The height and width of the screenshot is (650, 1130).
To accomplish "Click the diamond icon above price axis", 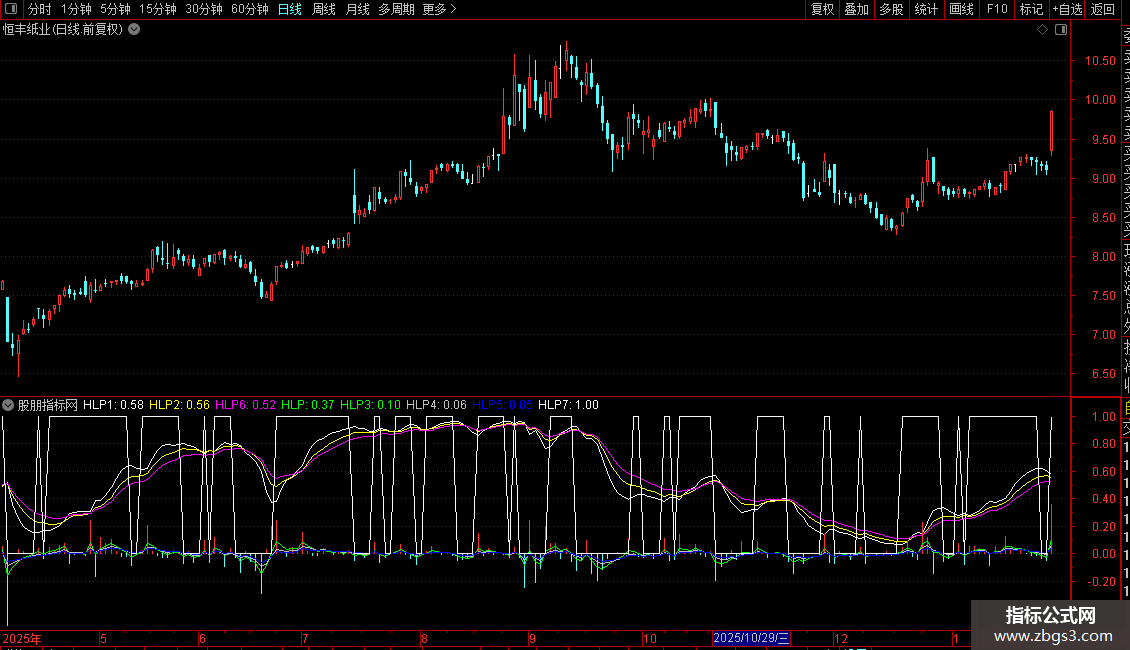I will point(1042,30).
